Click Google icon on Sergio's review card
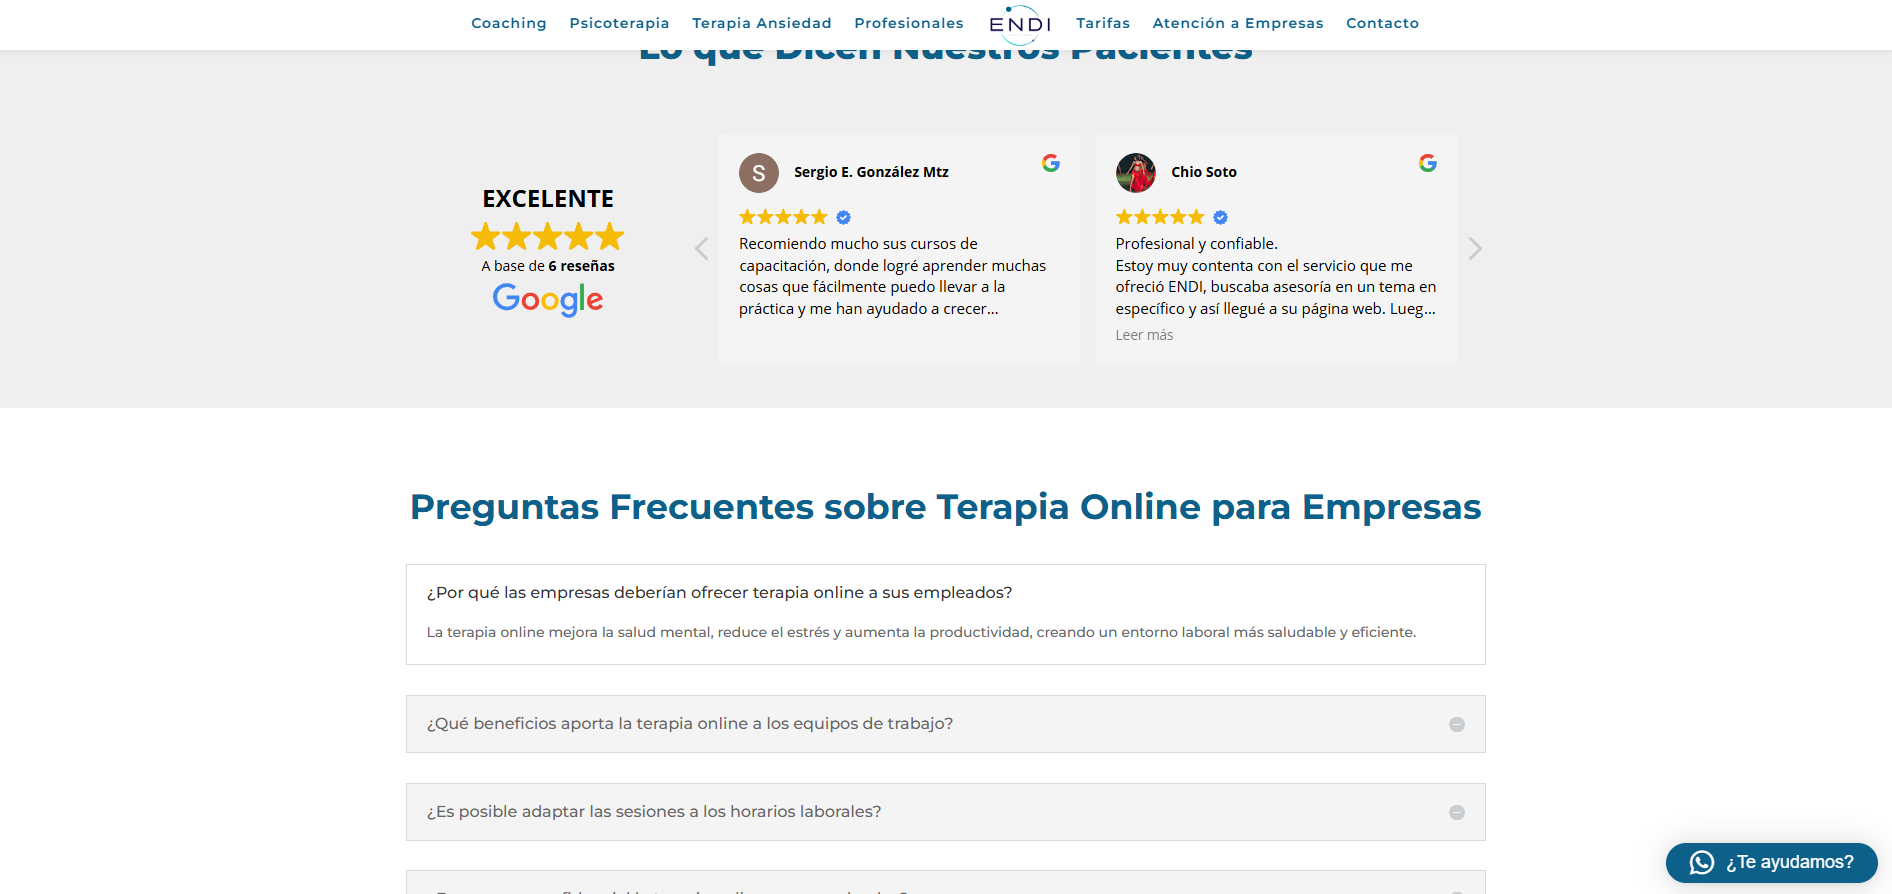The width and height of the screenshot is (1892, 894). [x=1050, y=163]
